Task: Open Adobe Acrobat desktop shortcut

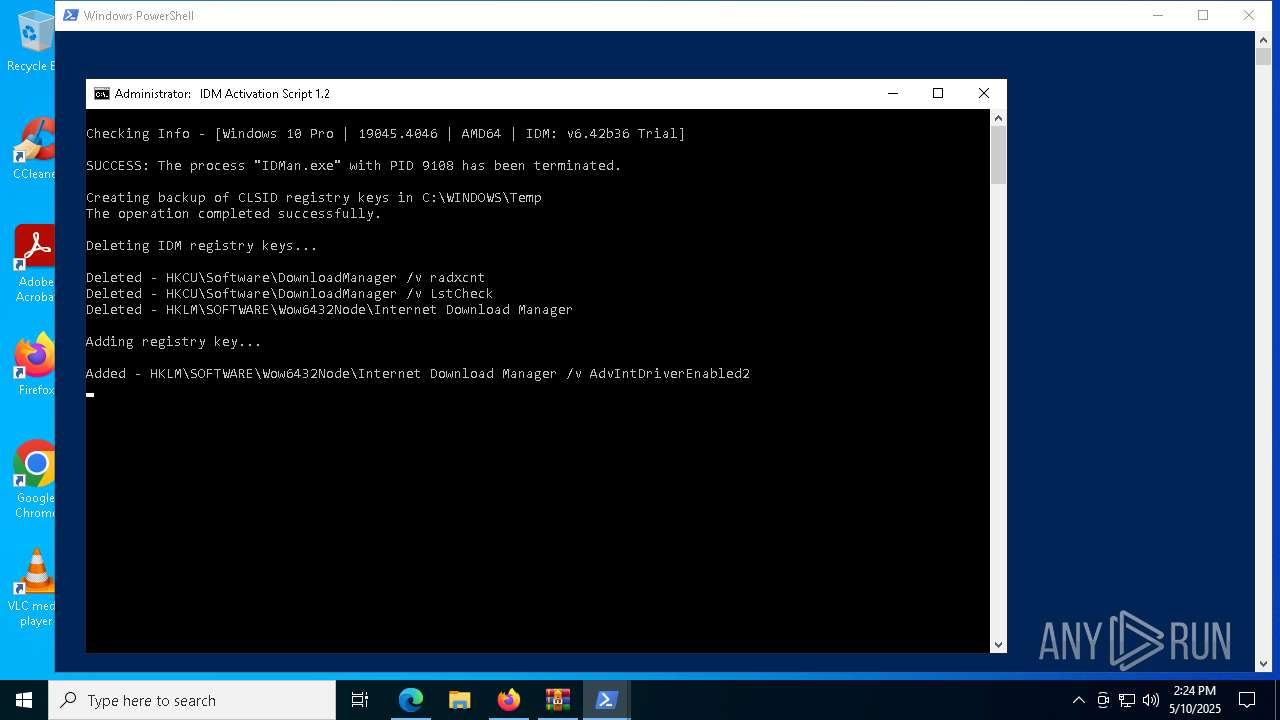Action: pos(34,264)
